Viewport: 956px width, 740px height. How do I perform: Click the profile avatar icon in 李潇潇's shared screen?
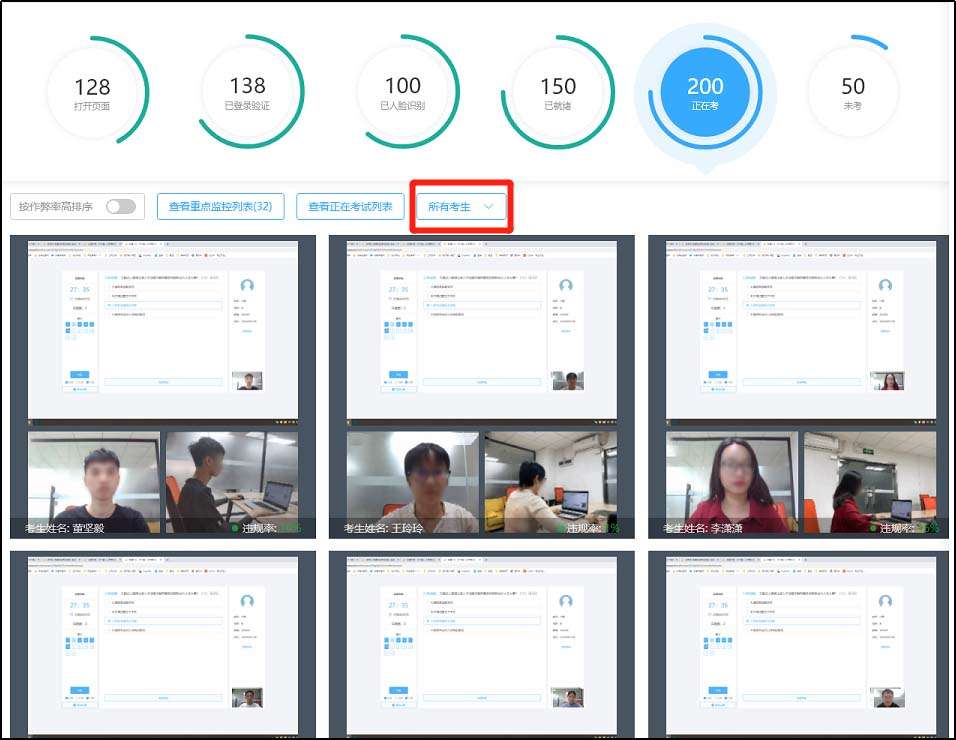(885, 286)
